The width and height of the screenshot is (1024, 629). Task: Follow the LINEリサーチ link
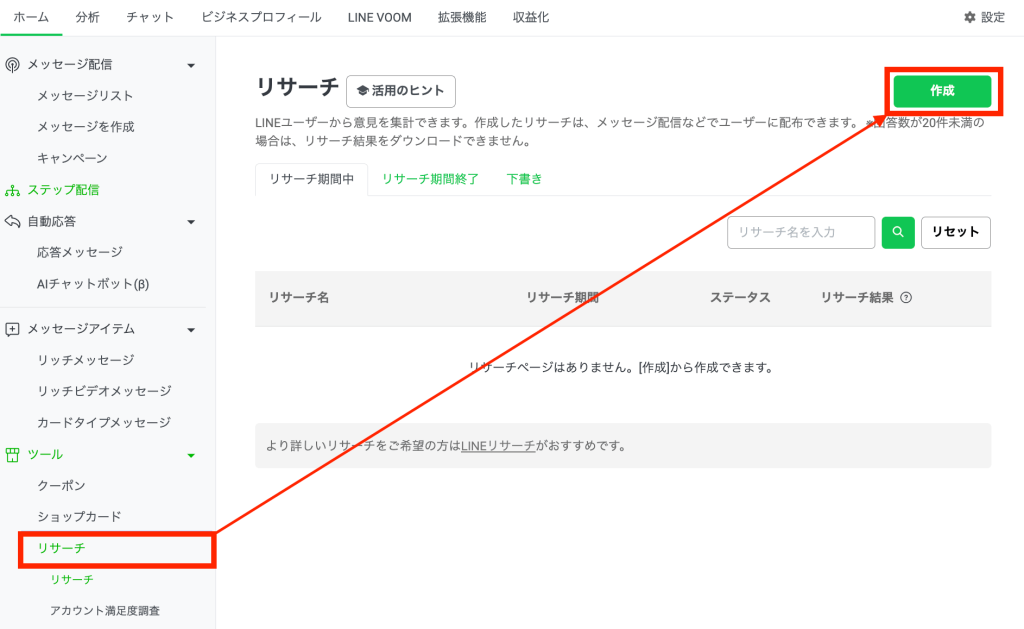click(x=498, y=446)
